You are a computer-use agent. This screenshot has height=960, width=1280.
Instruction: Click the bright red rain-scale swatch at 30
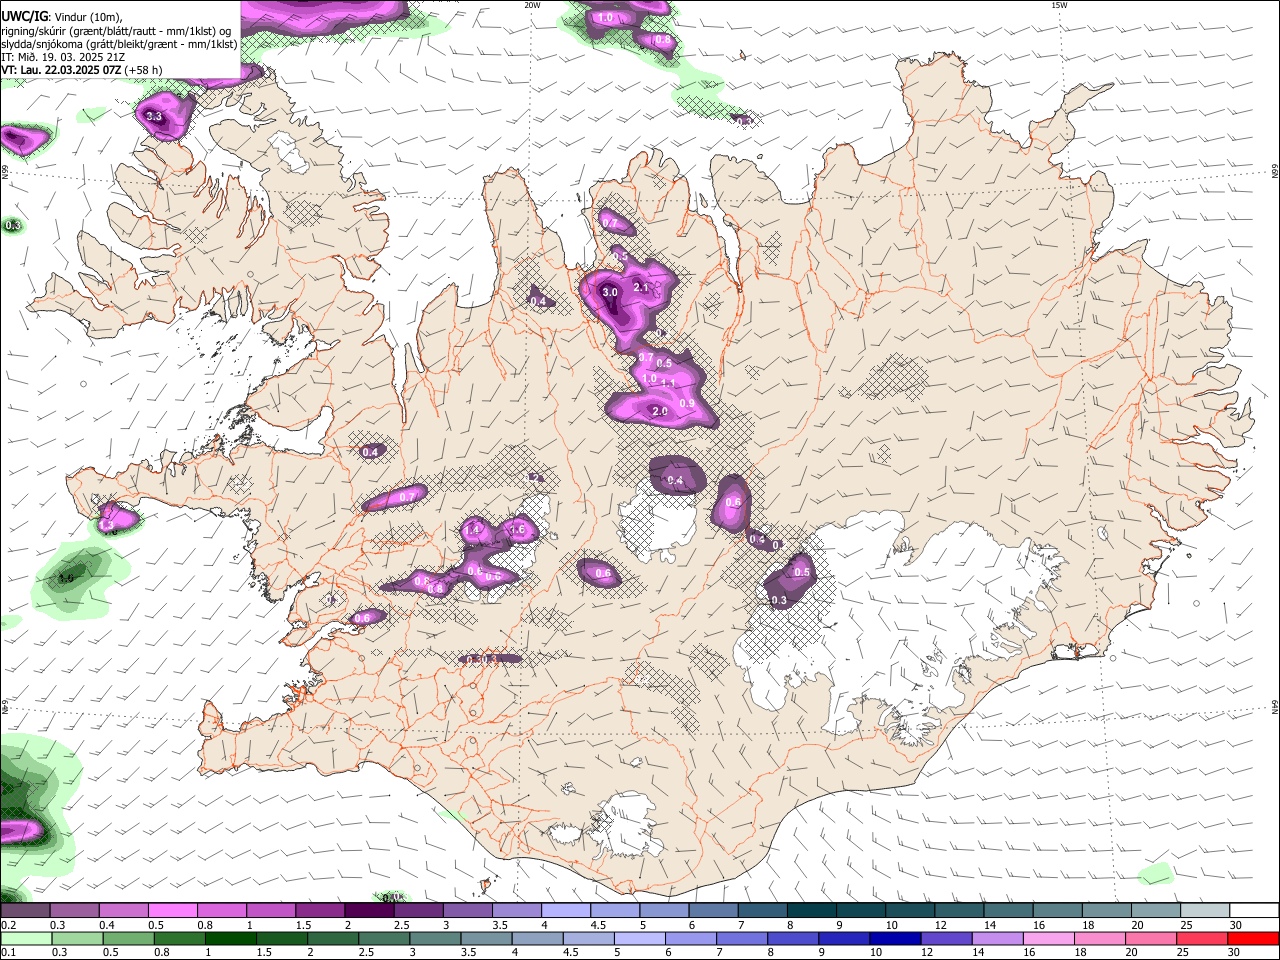pos(1254,939)
